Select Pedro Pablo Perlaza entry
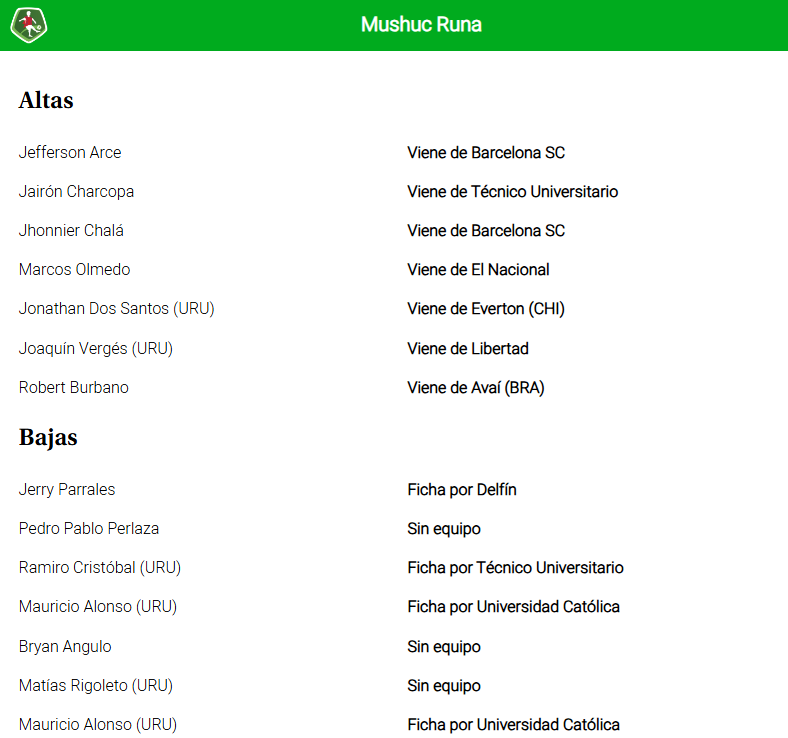The height and width of the screenshot is (738, 788). 89,529
